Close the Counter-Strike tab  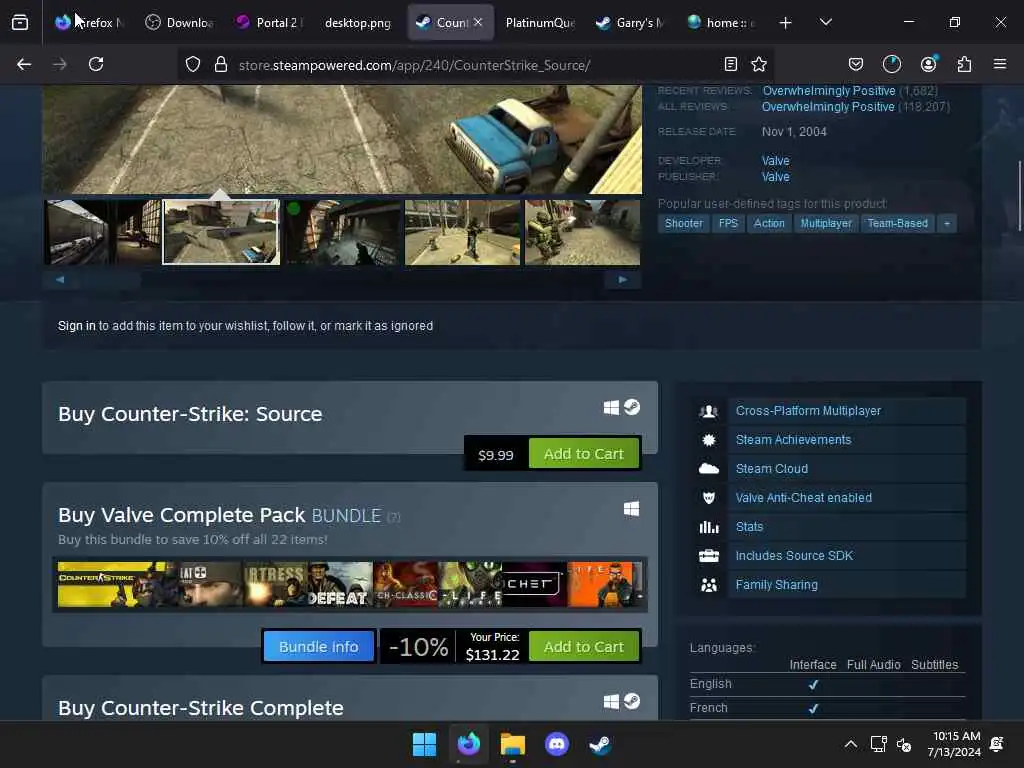(x=478, y=22)
